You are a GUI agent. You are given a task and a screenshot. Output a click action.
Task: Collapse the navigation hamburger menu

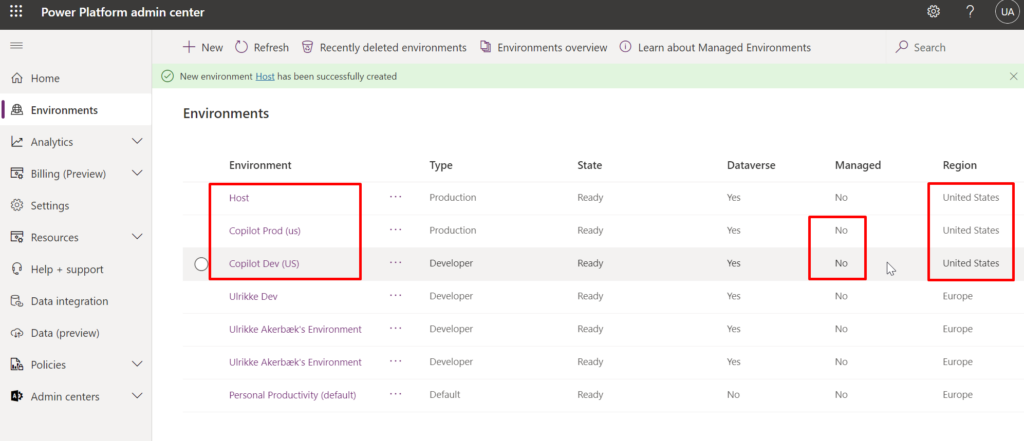click(x=16, y=45)
